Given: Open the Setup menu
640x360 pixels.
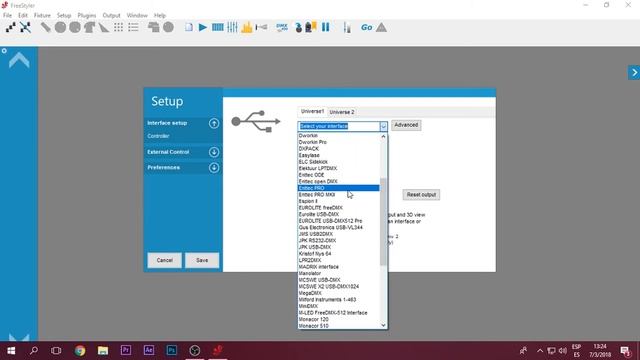Looking at the screenshot, I should (x=64, y=15).
